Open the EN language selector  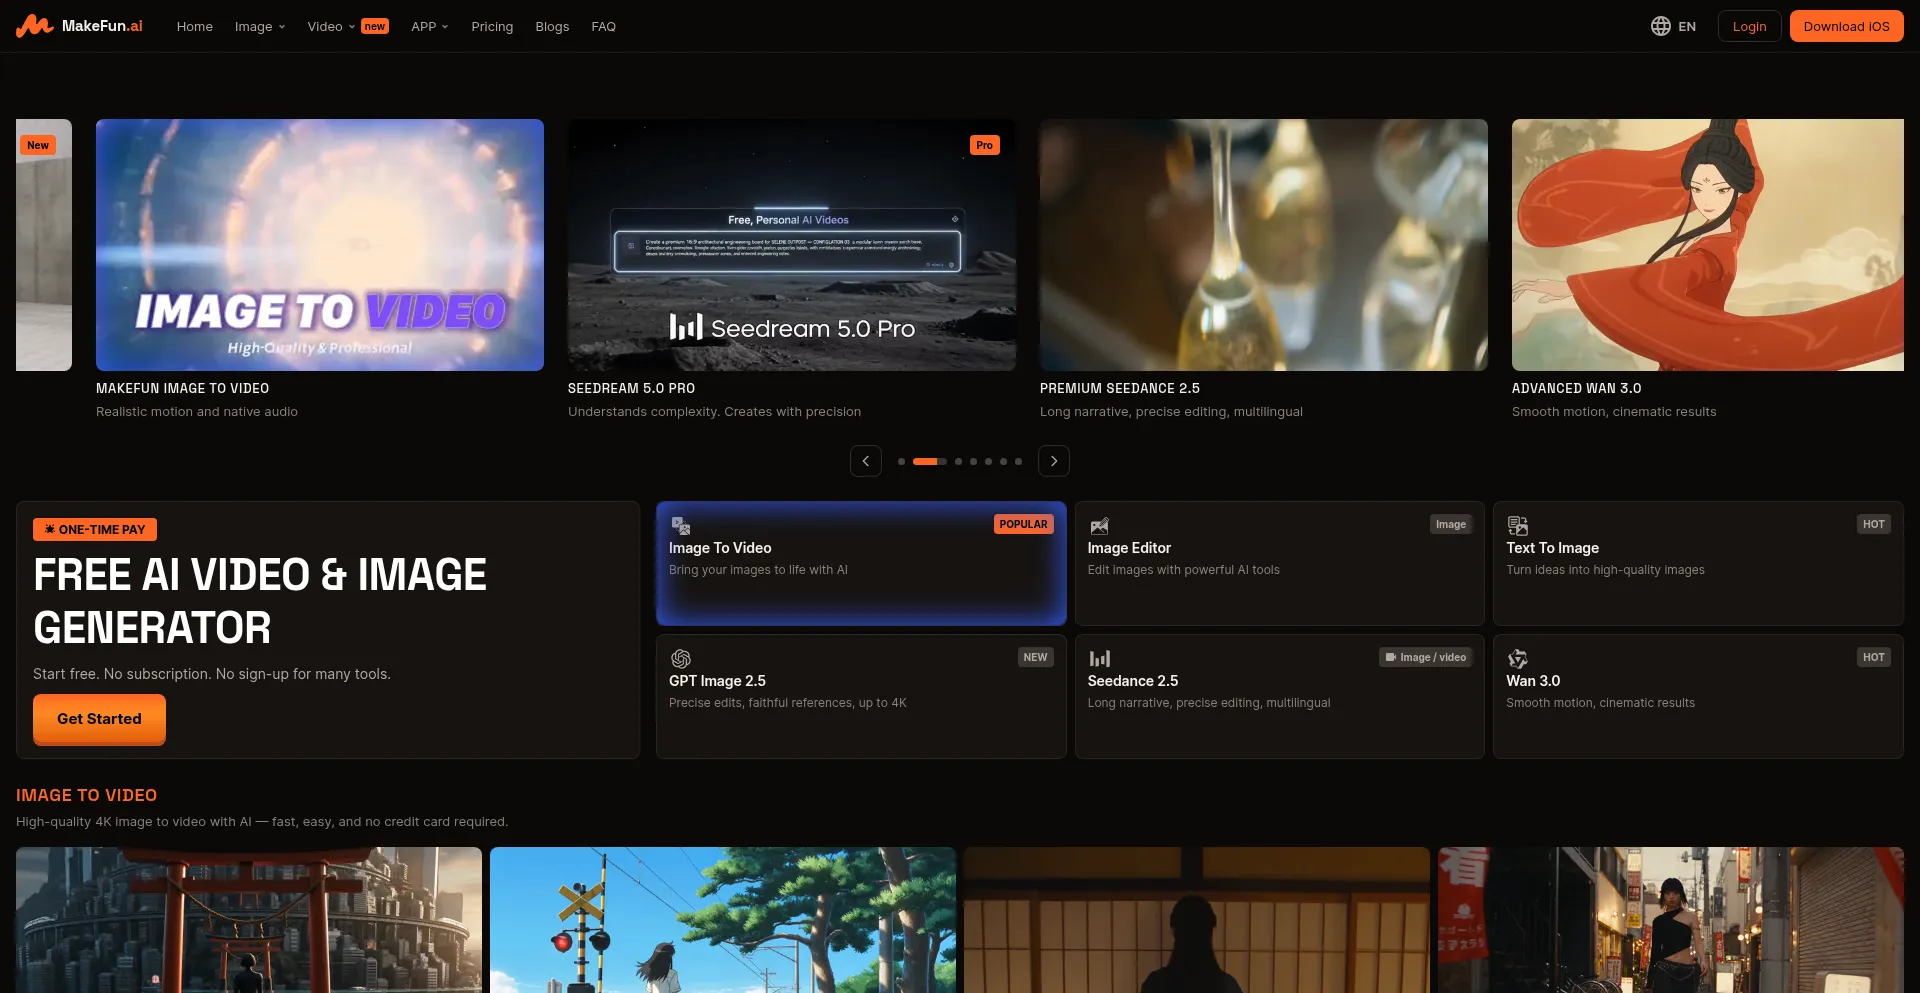tap(1674, 26)
